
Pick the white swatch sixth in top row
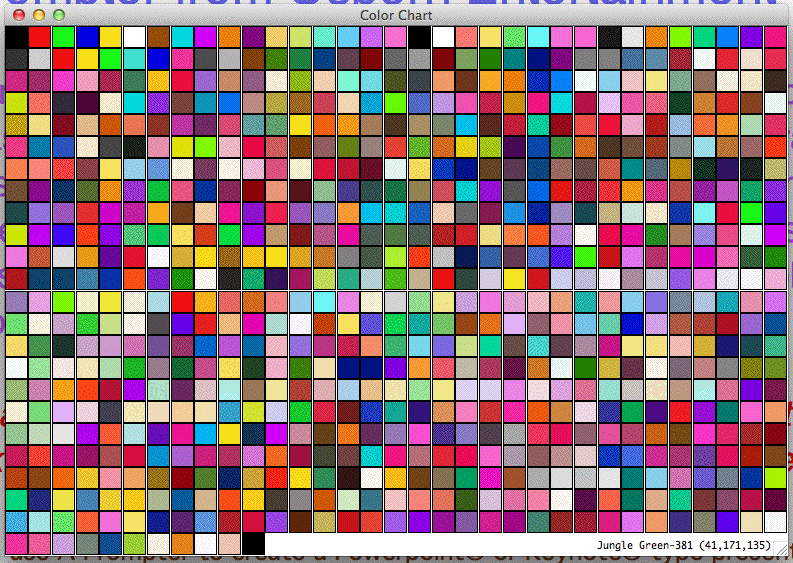[x=135, y=36]
